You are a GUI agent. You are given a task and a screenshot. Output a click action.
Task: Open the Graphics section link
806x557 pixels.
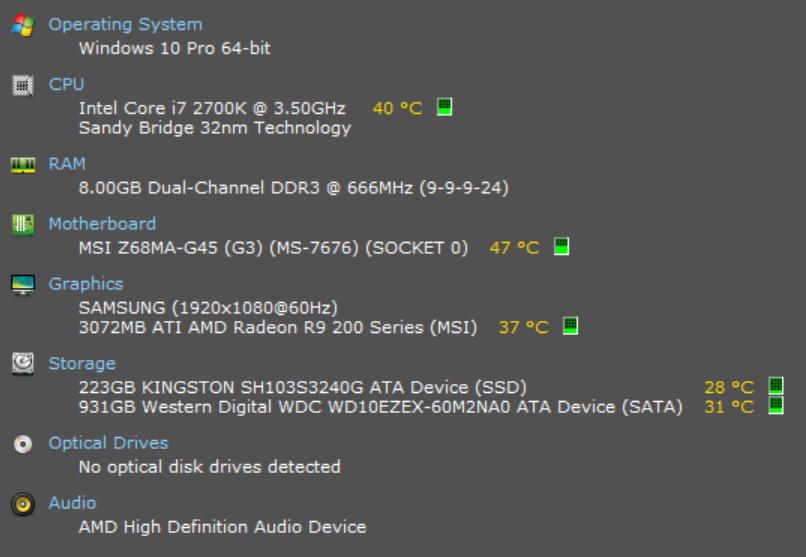click(x=86, y=284)
